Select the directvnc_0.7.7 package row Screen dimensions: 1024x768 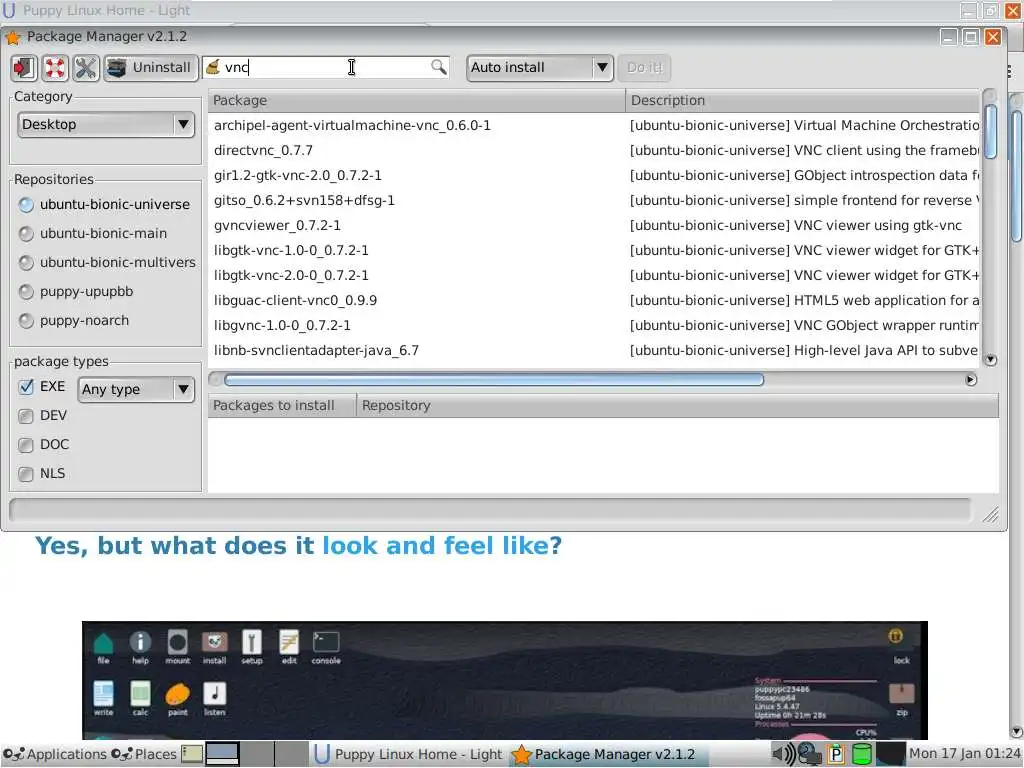point(594,150)
